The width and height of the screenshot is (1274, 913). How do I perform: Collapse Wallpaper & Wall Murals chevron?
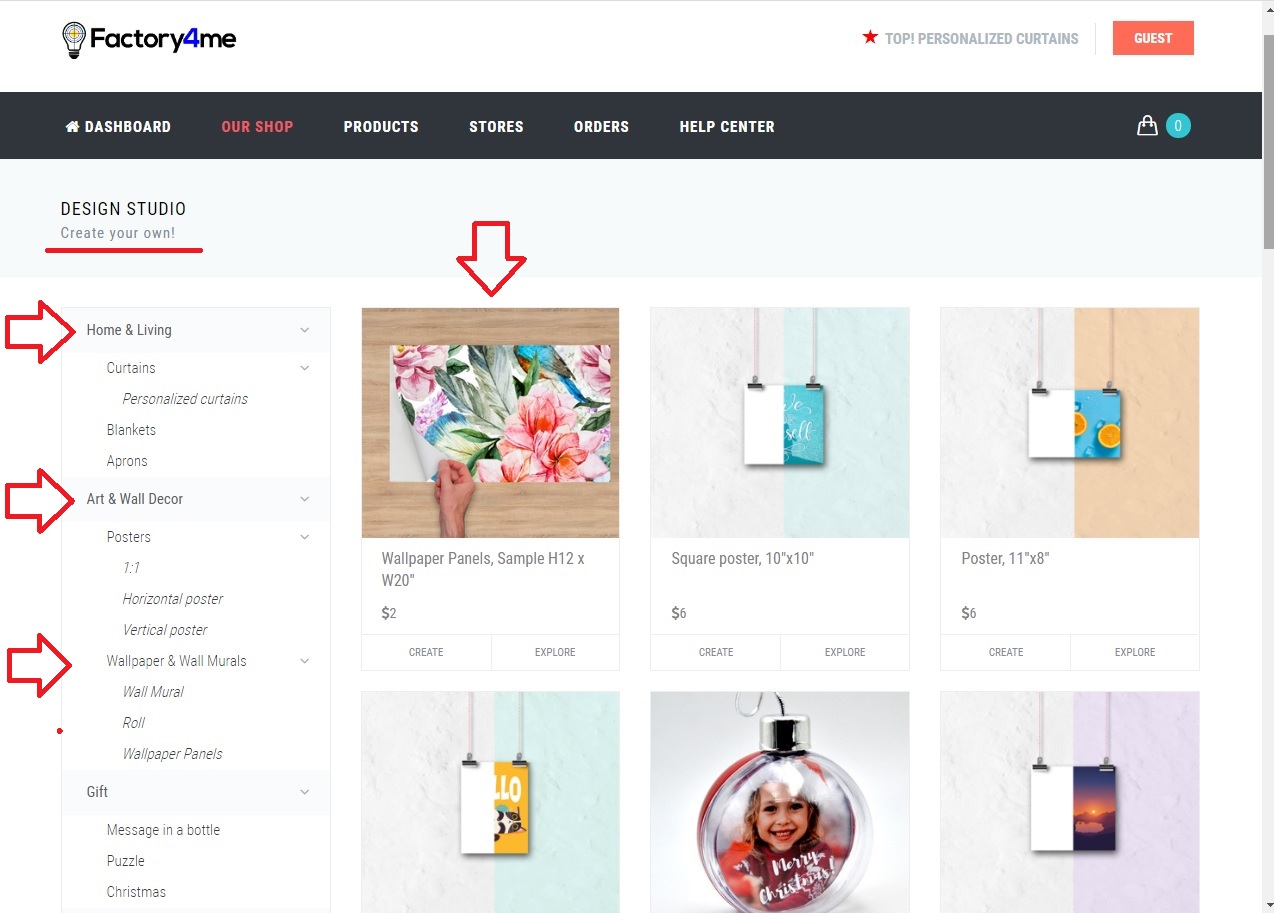tap(305, 661)
